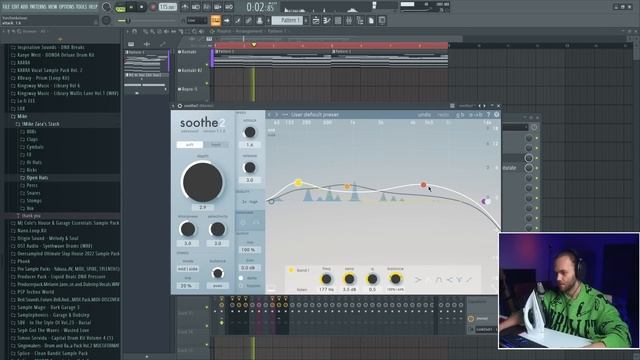Click the band q knob in soothe2
This screenshot has width=640, height=360.
click(x=372, y=279)
